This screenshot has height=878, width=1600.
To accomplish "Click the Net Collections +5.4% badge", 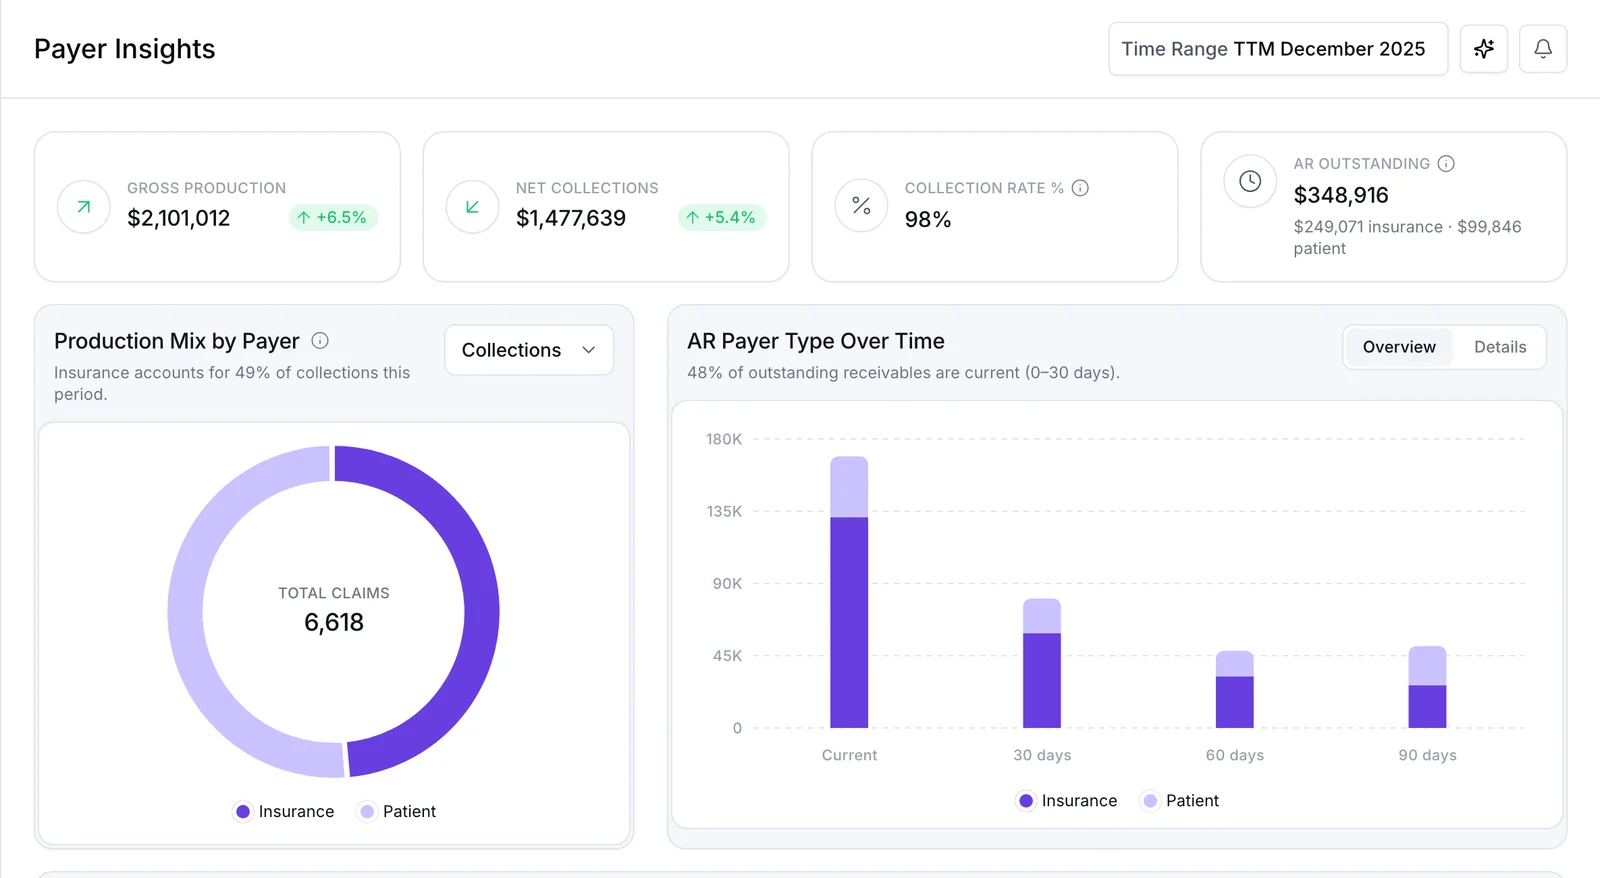I will pos(721,217).
